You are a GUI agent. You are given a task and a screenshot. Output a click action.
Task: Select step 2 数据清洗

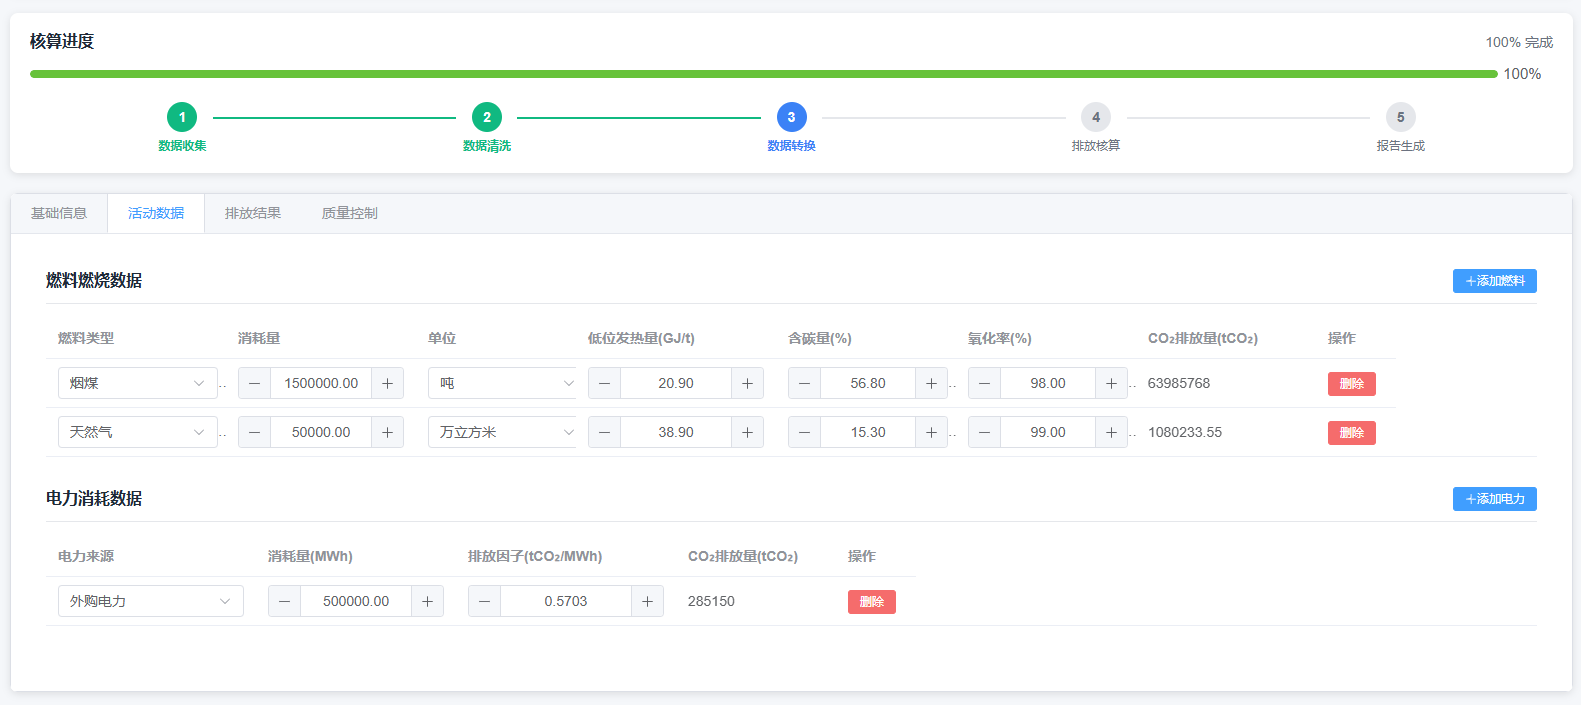(x=487, y=129)
